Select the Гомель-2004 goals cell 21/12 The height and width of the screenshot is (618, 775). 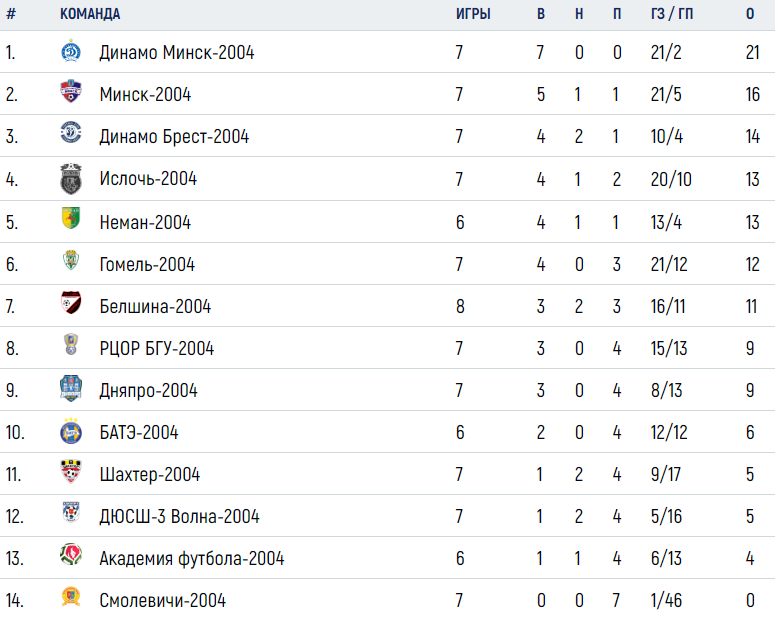pos(669,265)
